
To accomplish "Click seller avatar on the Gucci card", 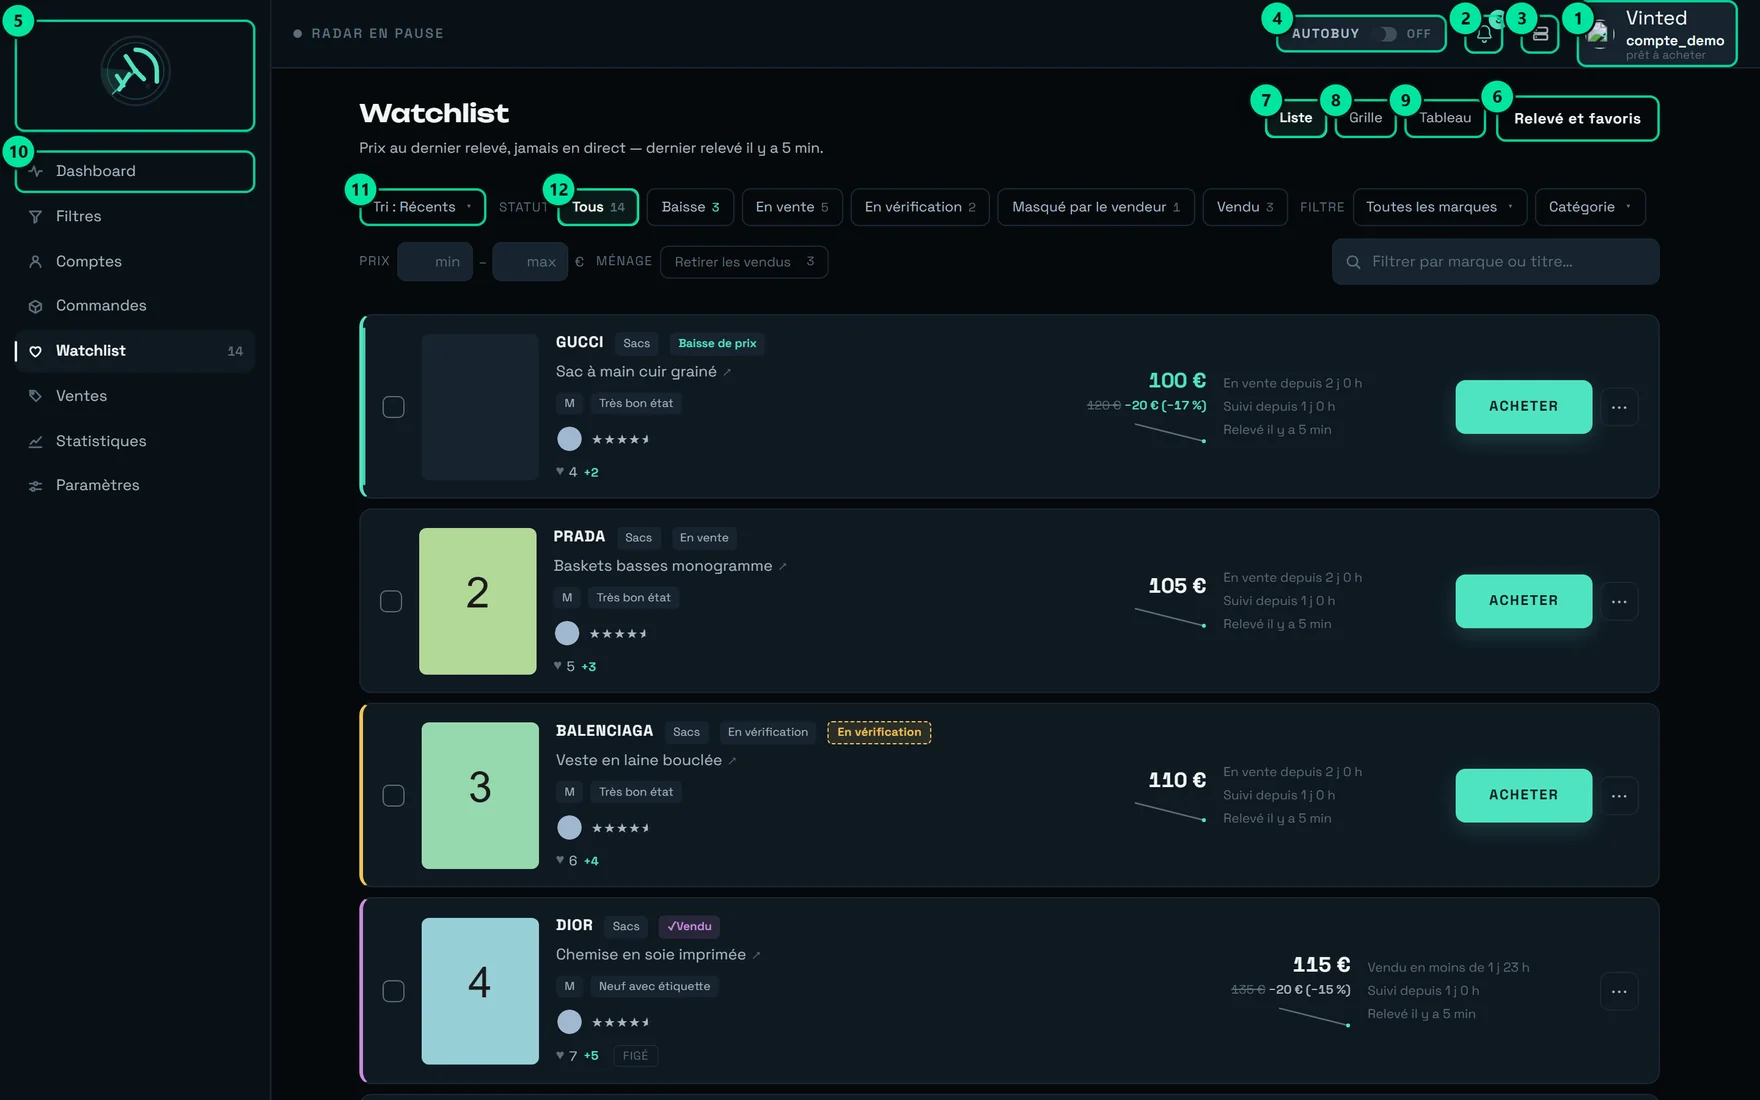I will click(569, 439).
